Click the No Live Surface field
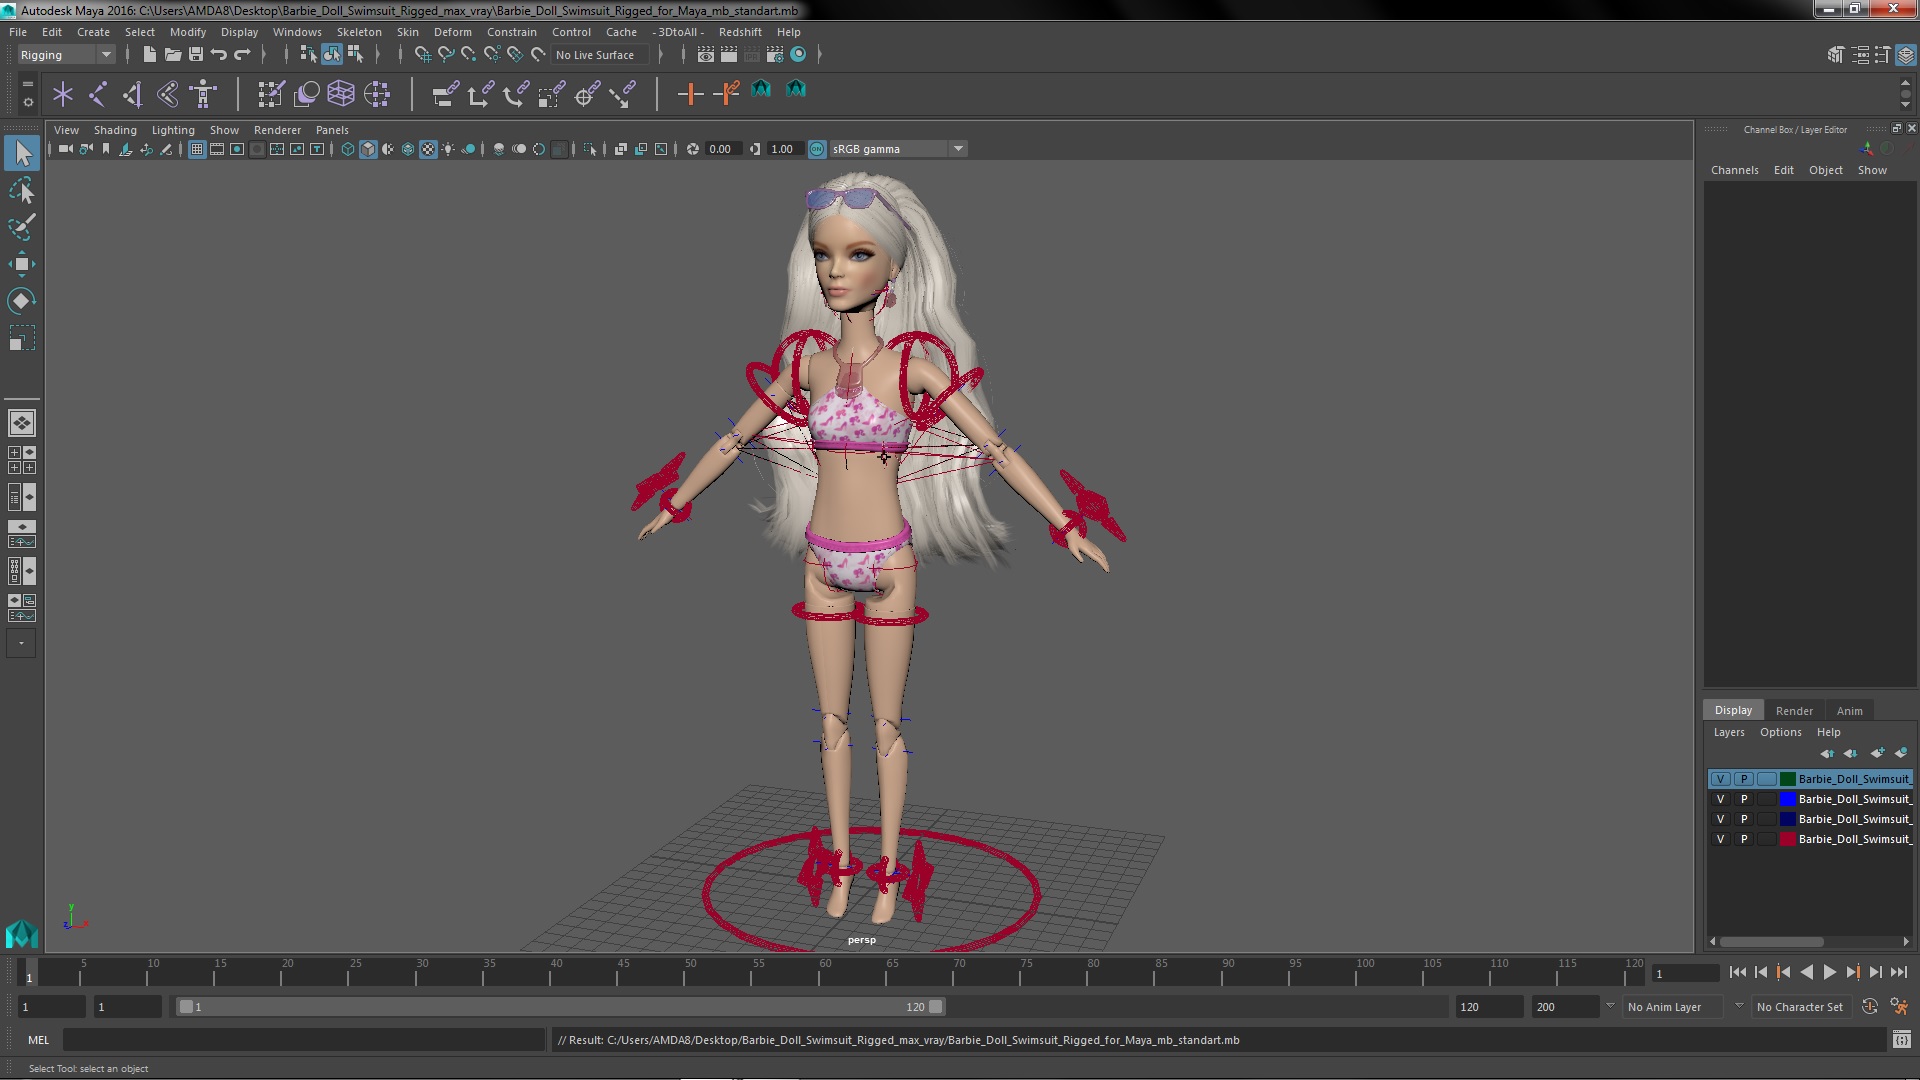This screenshot has height=1080, width=1920. pyautogui.click(x=600, y=55)
